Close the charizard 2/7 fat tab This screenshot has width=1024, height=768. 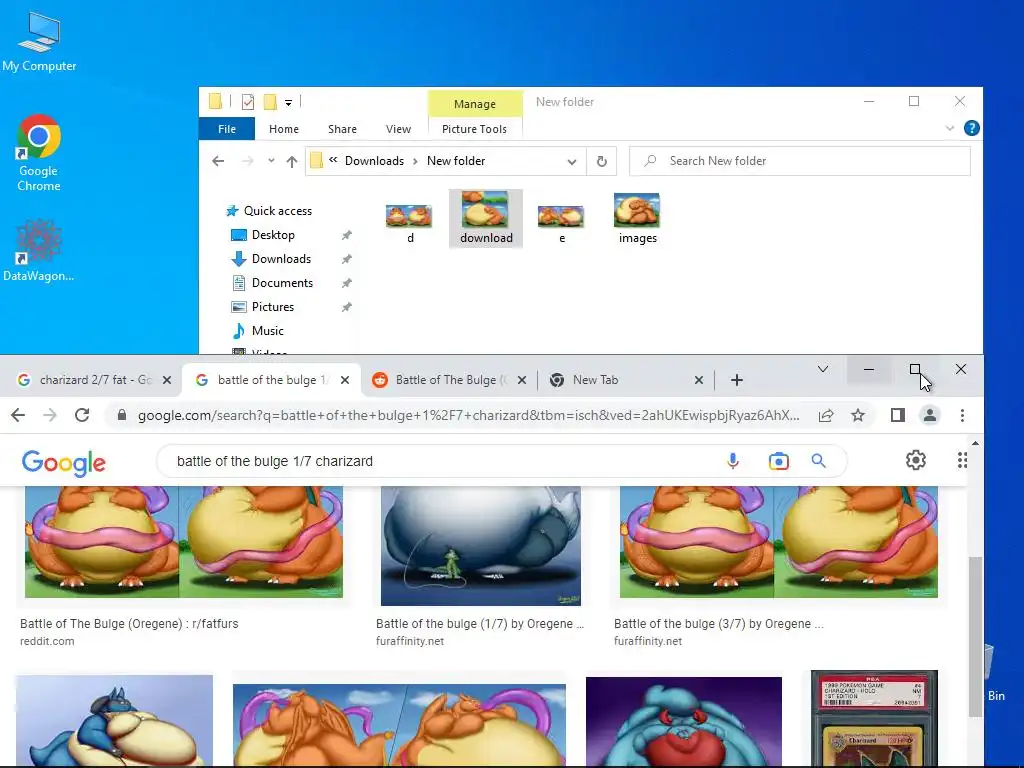click(x=167, y=380)
